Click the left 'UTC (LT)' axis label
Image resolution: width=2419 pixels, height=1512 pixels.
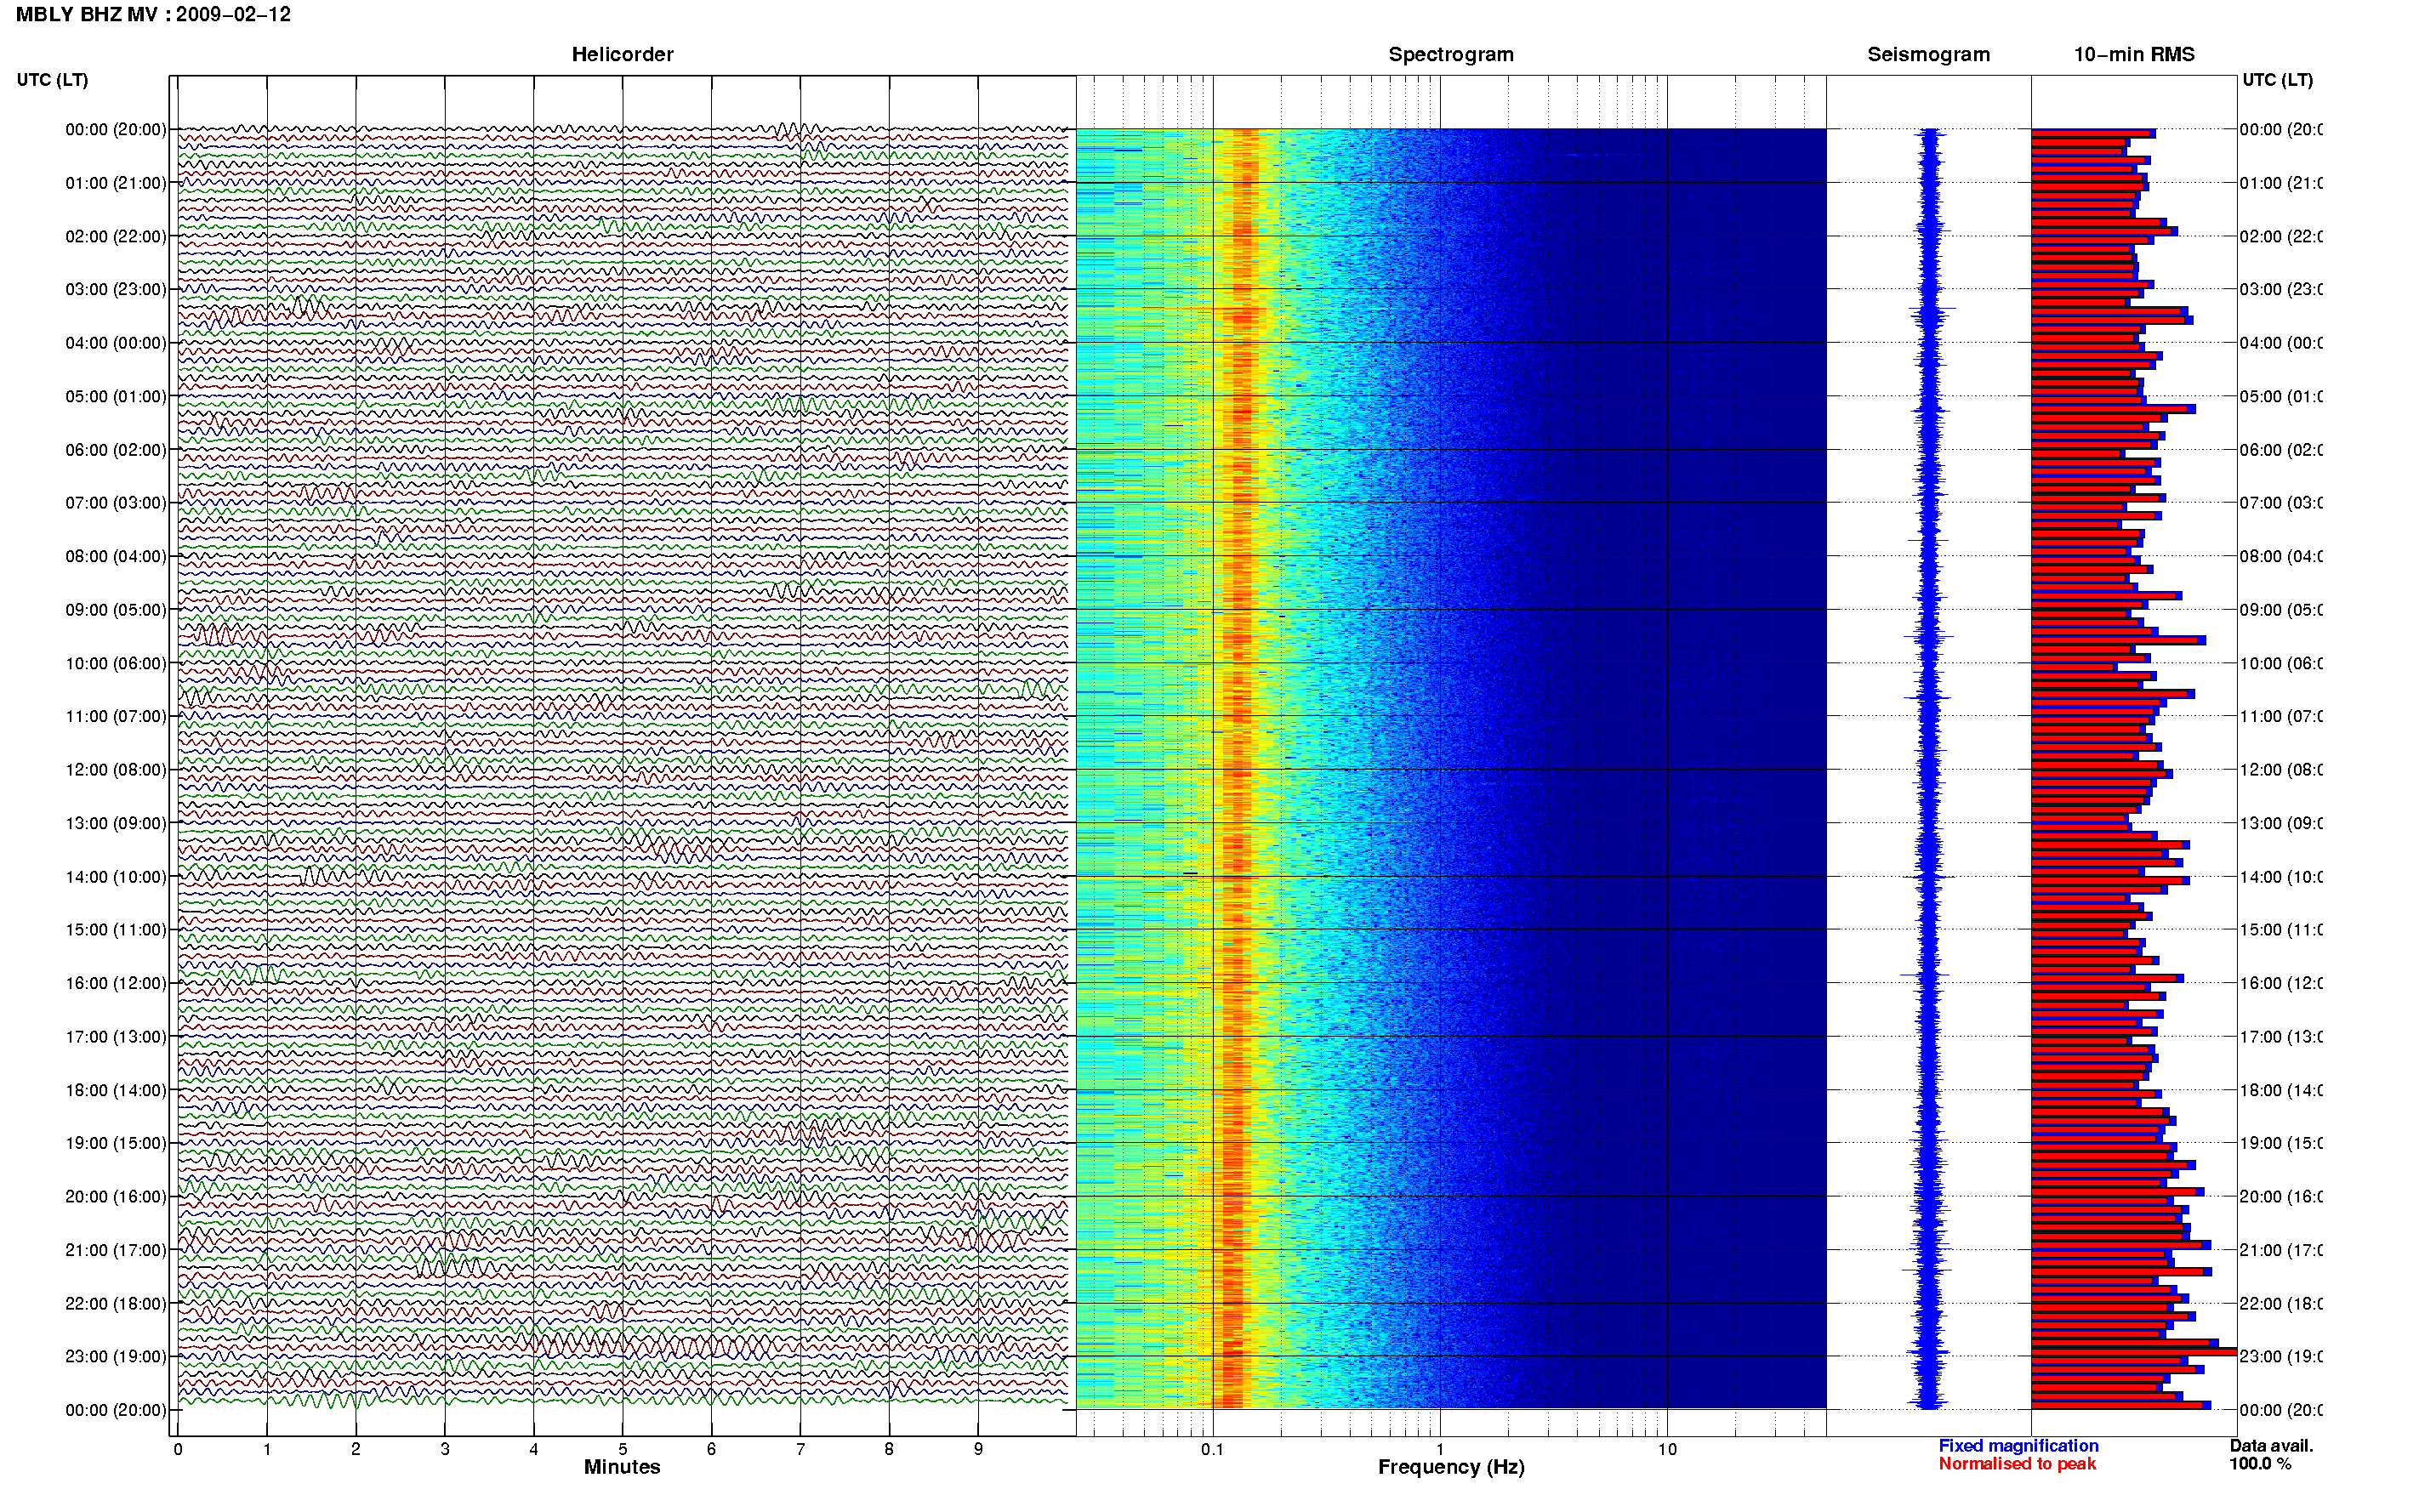[x=52, y=80]
